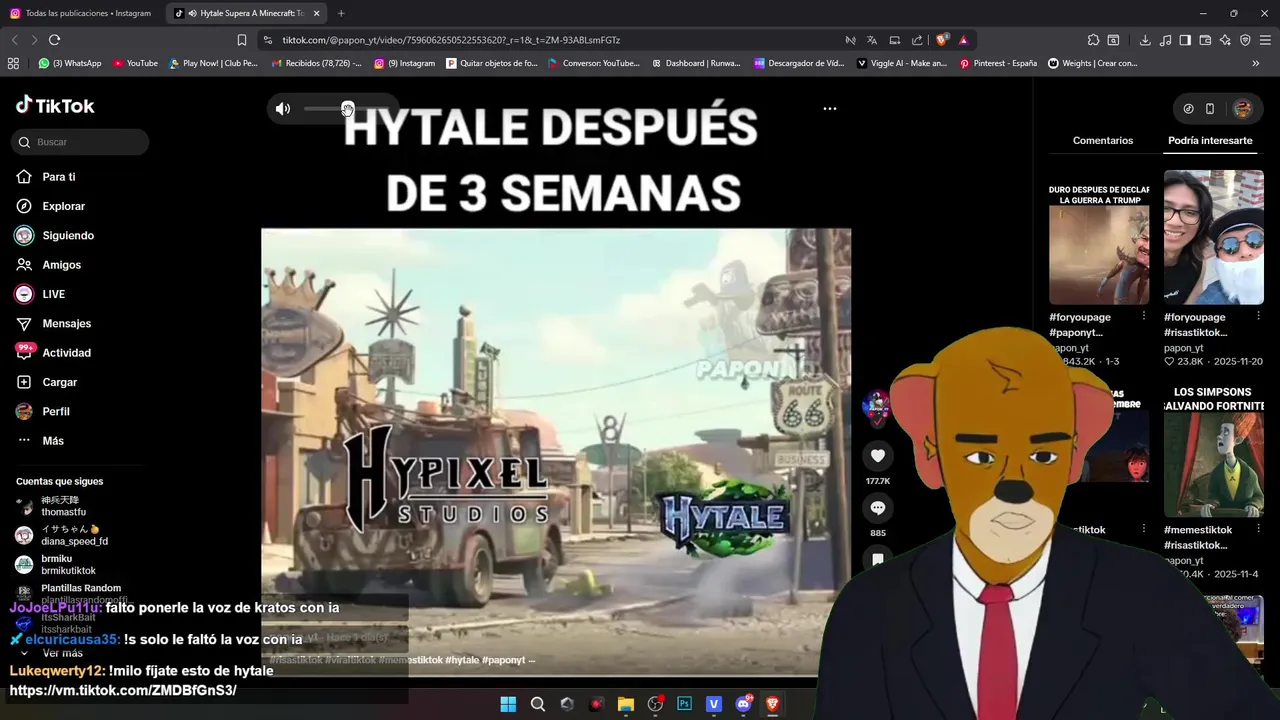
Task: Open the three-dot options menu on the video
Action: (829, 108)
